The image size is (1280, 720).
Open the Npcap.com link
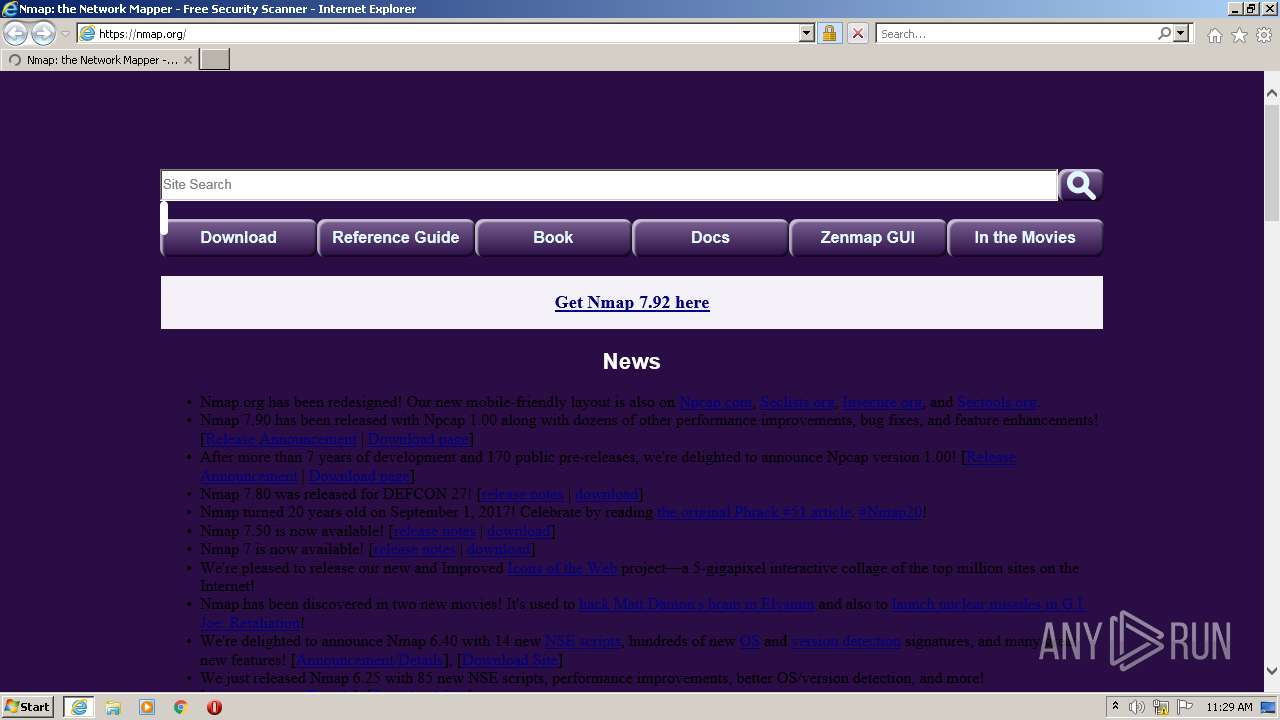(715, 402)
